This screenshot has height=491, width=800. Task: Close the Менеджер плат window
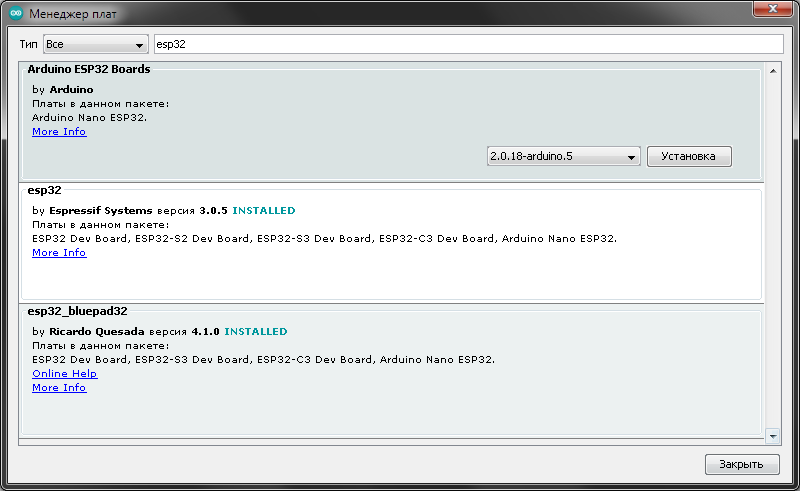(772, 8)
